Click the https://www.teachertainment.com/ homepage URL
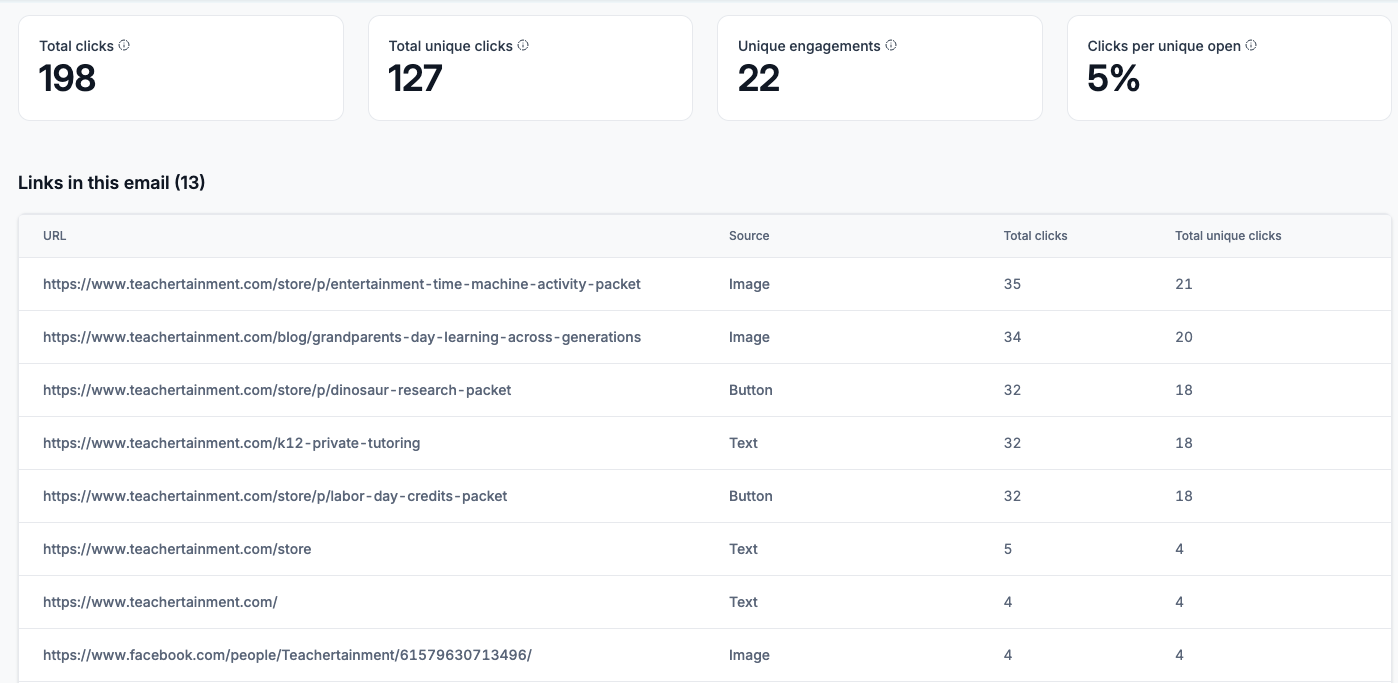 pyautogui.click(x=160, y=602)
